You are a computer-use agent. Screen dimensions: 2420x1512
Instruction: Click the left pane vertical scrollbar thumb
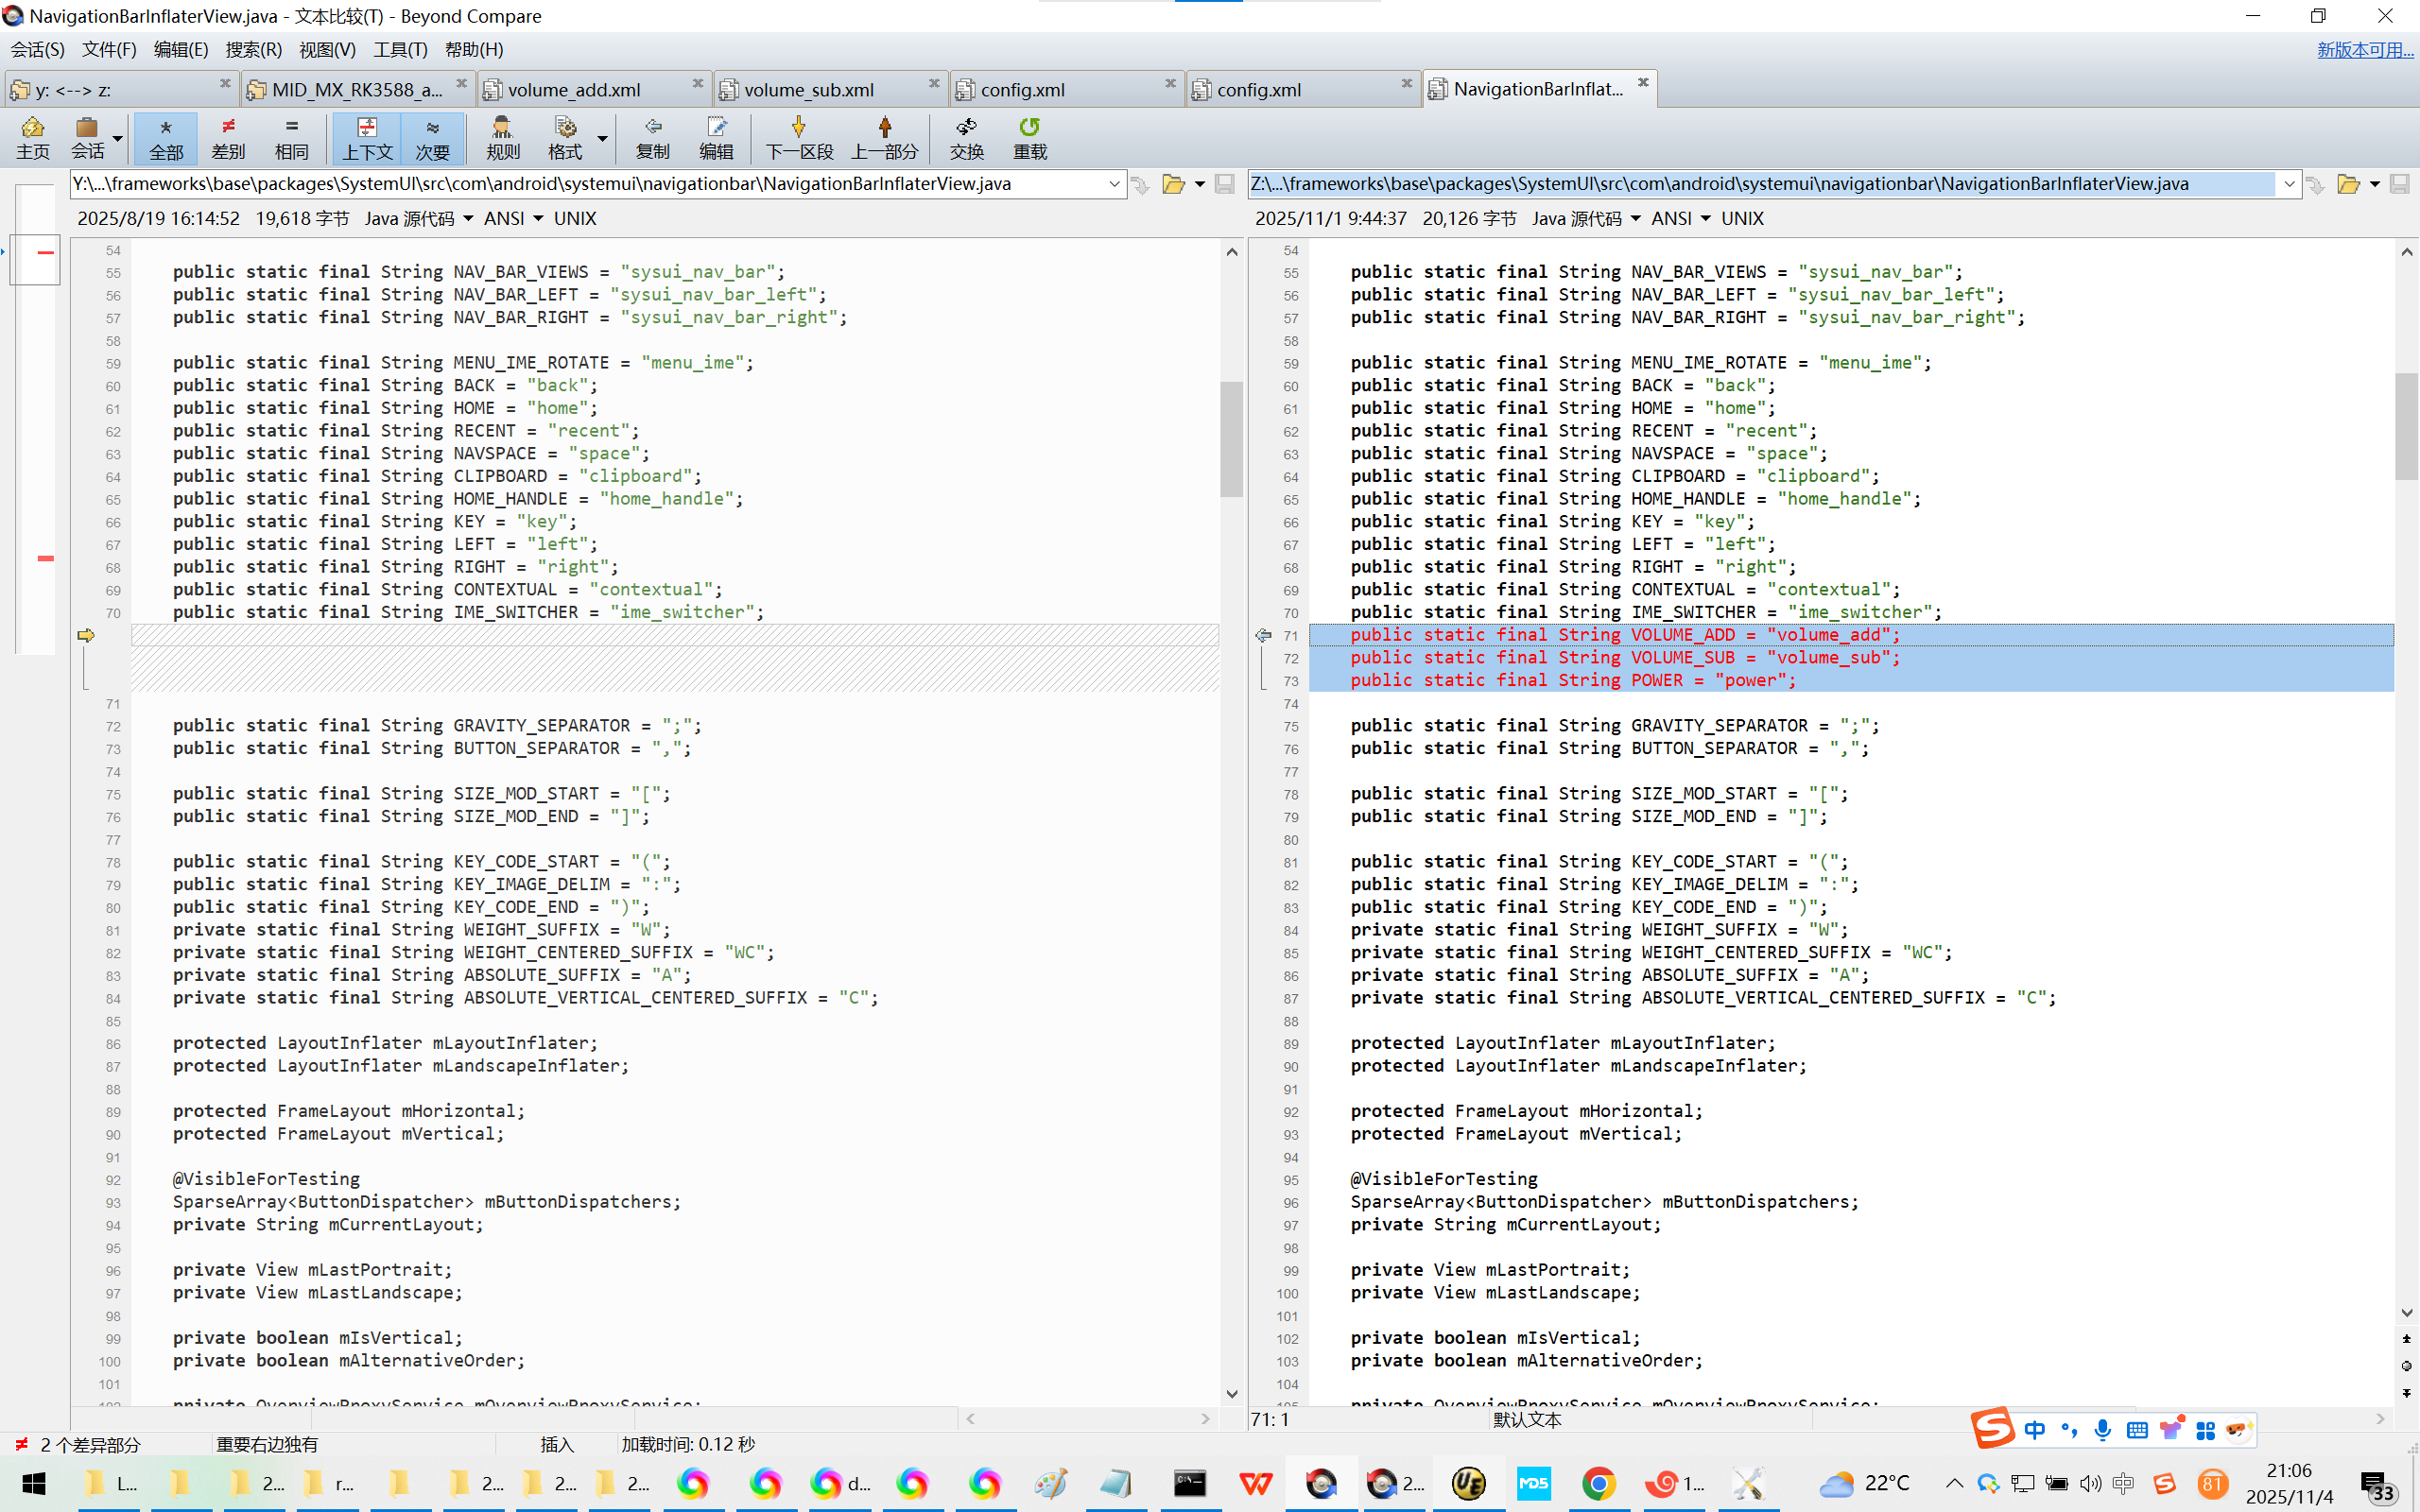coord(1231,440)
